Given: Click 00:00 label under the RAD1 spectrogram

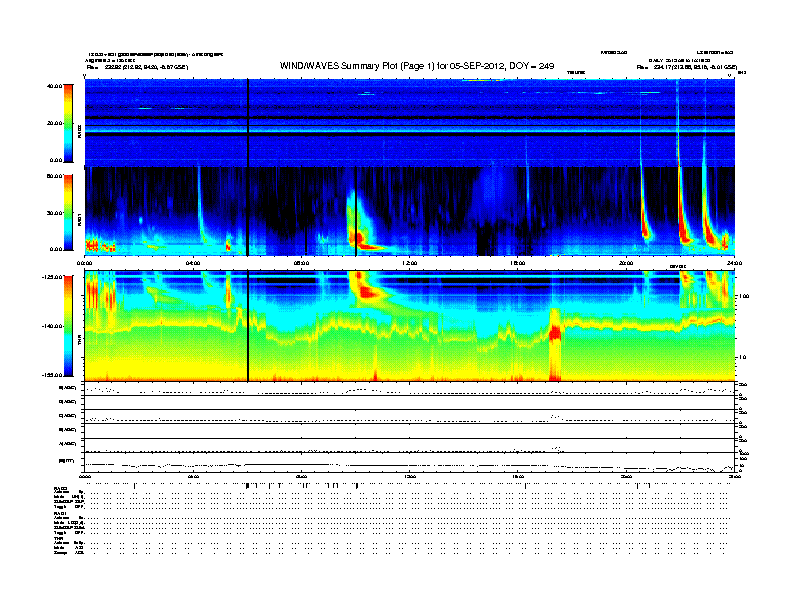Looking at the screenshot, I should [x=84, y=263].
